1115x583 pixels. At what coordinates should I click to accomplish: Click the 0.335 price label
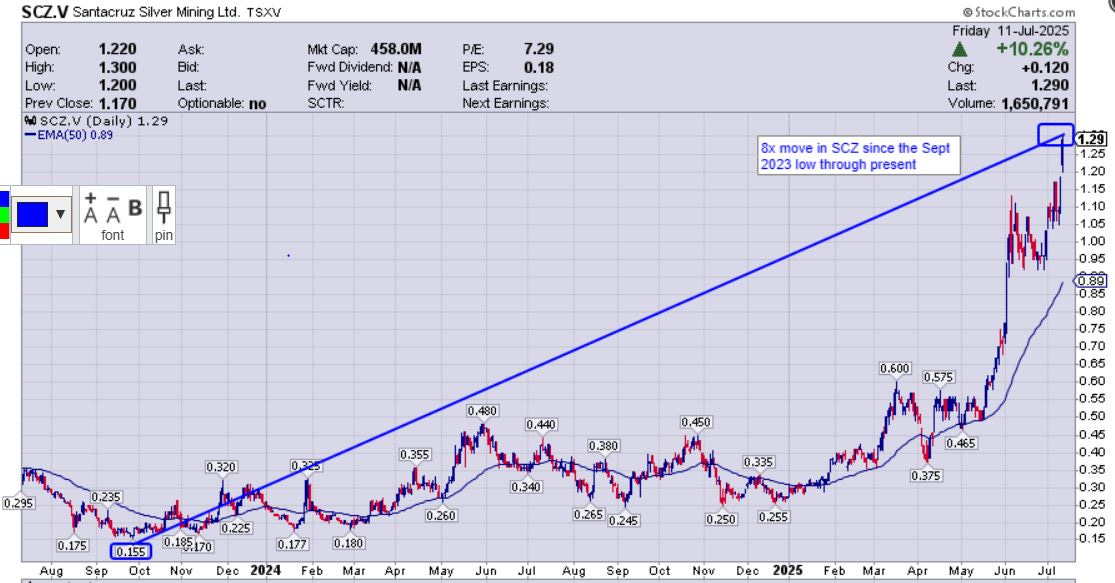click(758, 462)
